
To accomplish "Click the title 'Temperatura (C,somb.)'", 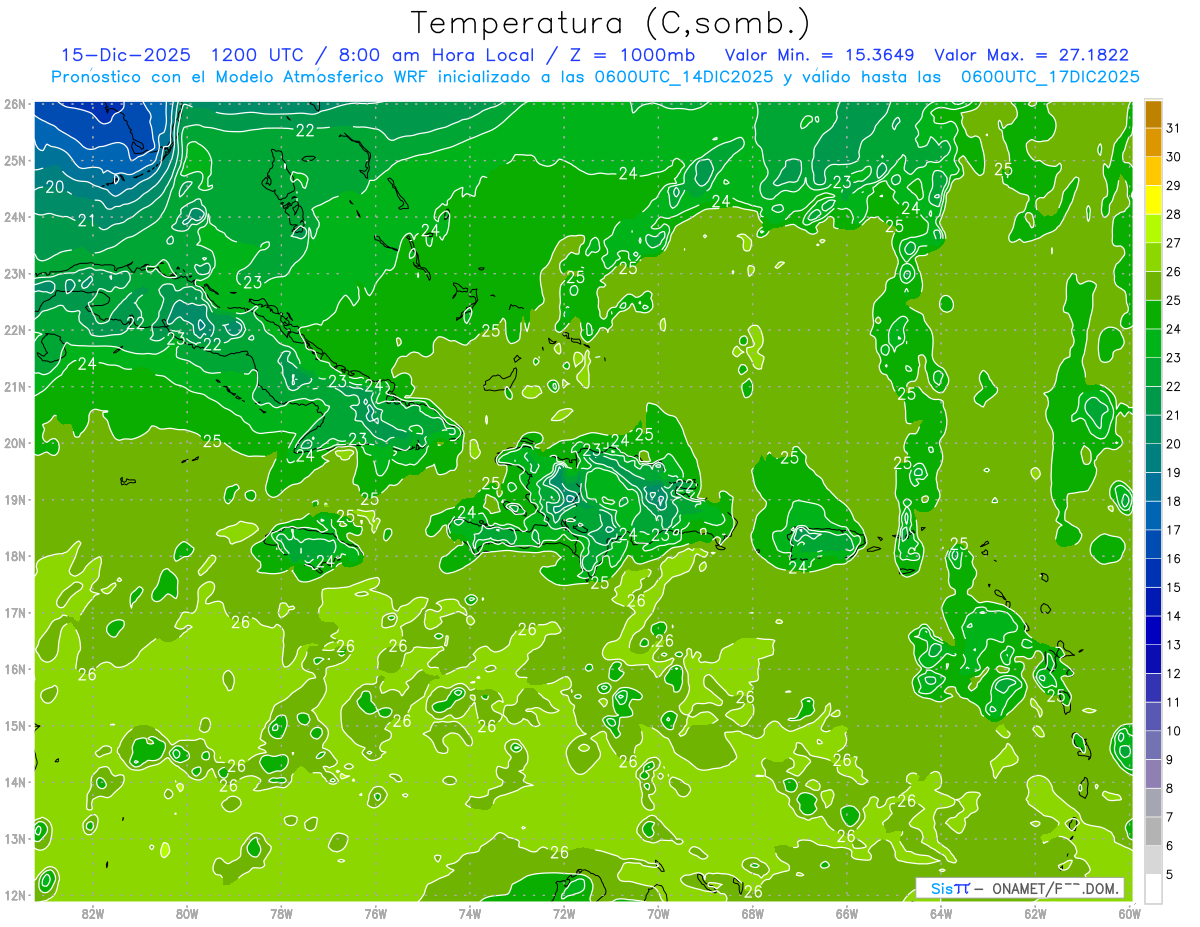I will coord(612,23).
